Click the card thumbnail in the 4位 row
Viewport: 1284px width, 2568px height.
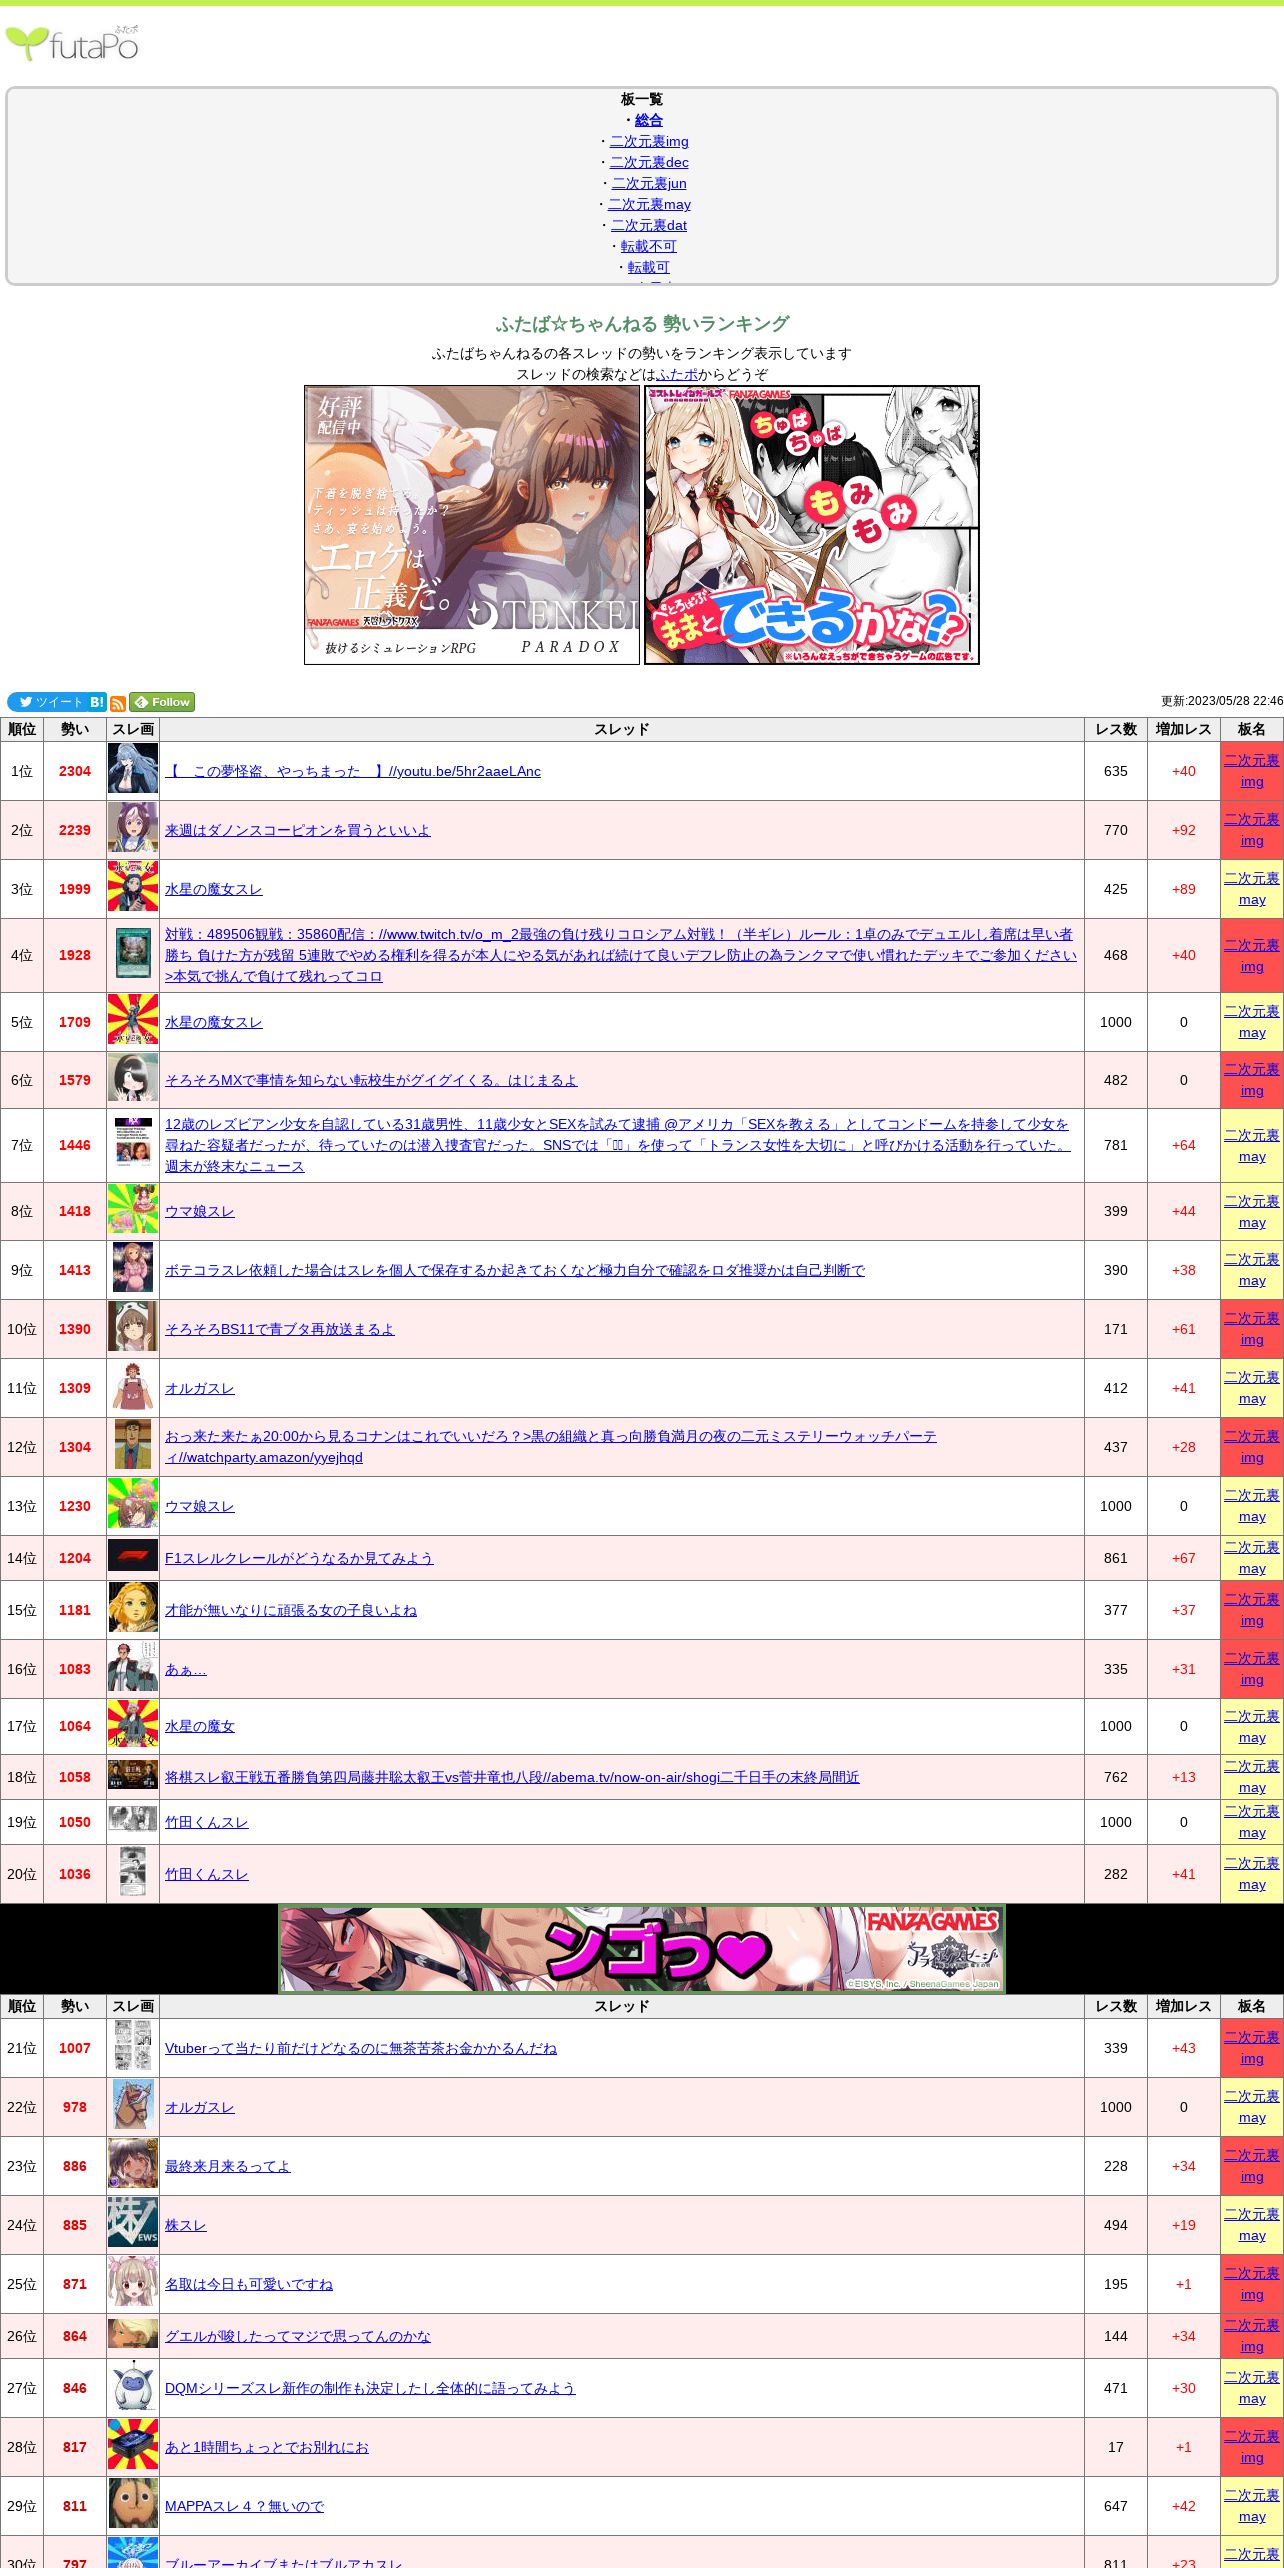133,952
